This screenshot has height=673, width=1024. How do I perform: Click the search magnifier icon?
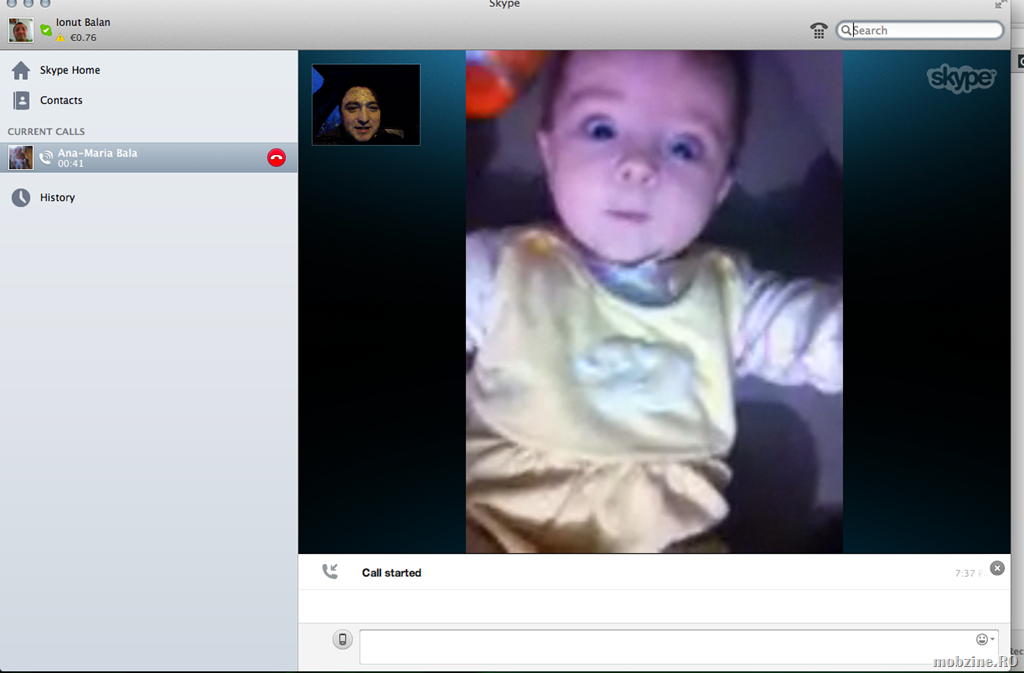(x=846, y=30)
